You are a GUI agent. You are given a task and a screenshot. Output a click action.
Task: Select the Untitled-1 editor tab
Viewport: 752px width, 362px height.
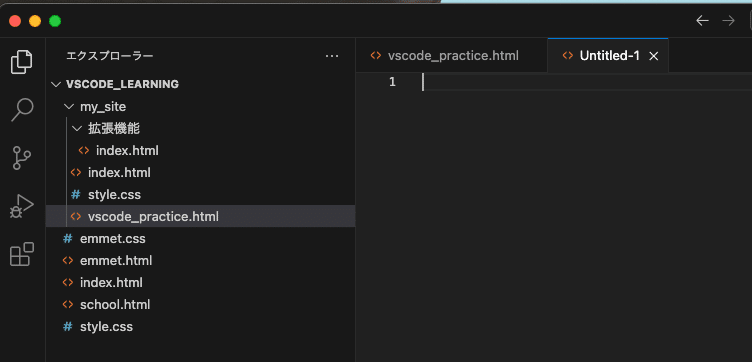coord(609,56)
